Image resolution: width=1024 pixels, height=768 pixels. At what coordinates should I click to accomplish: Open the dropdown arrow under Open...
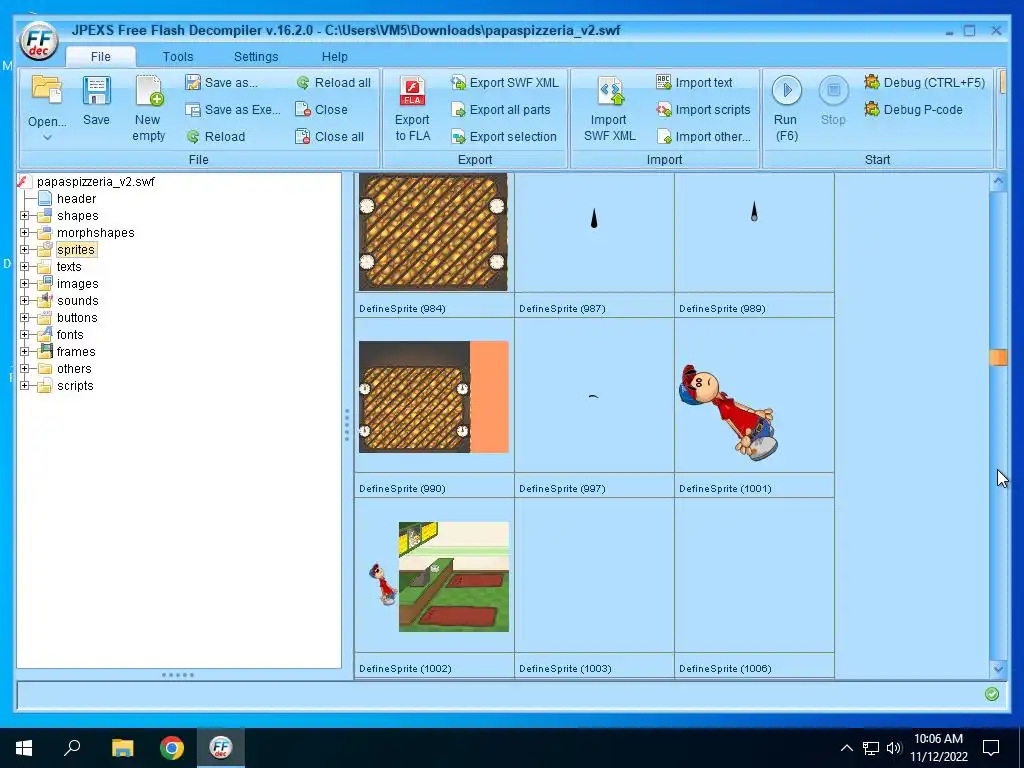47,137
